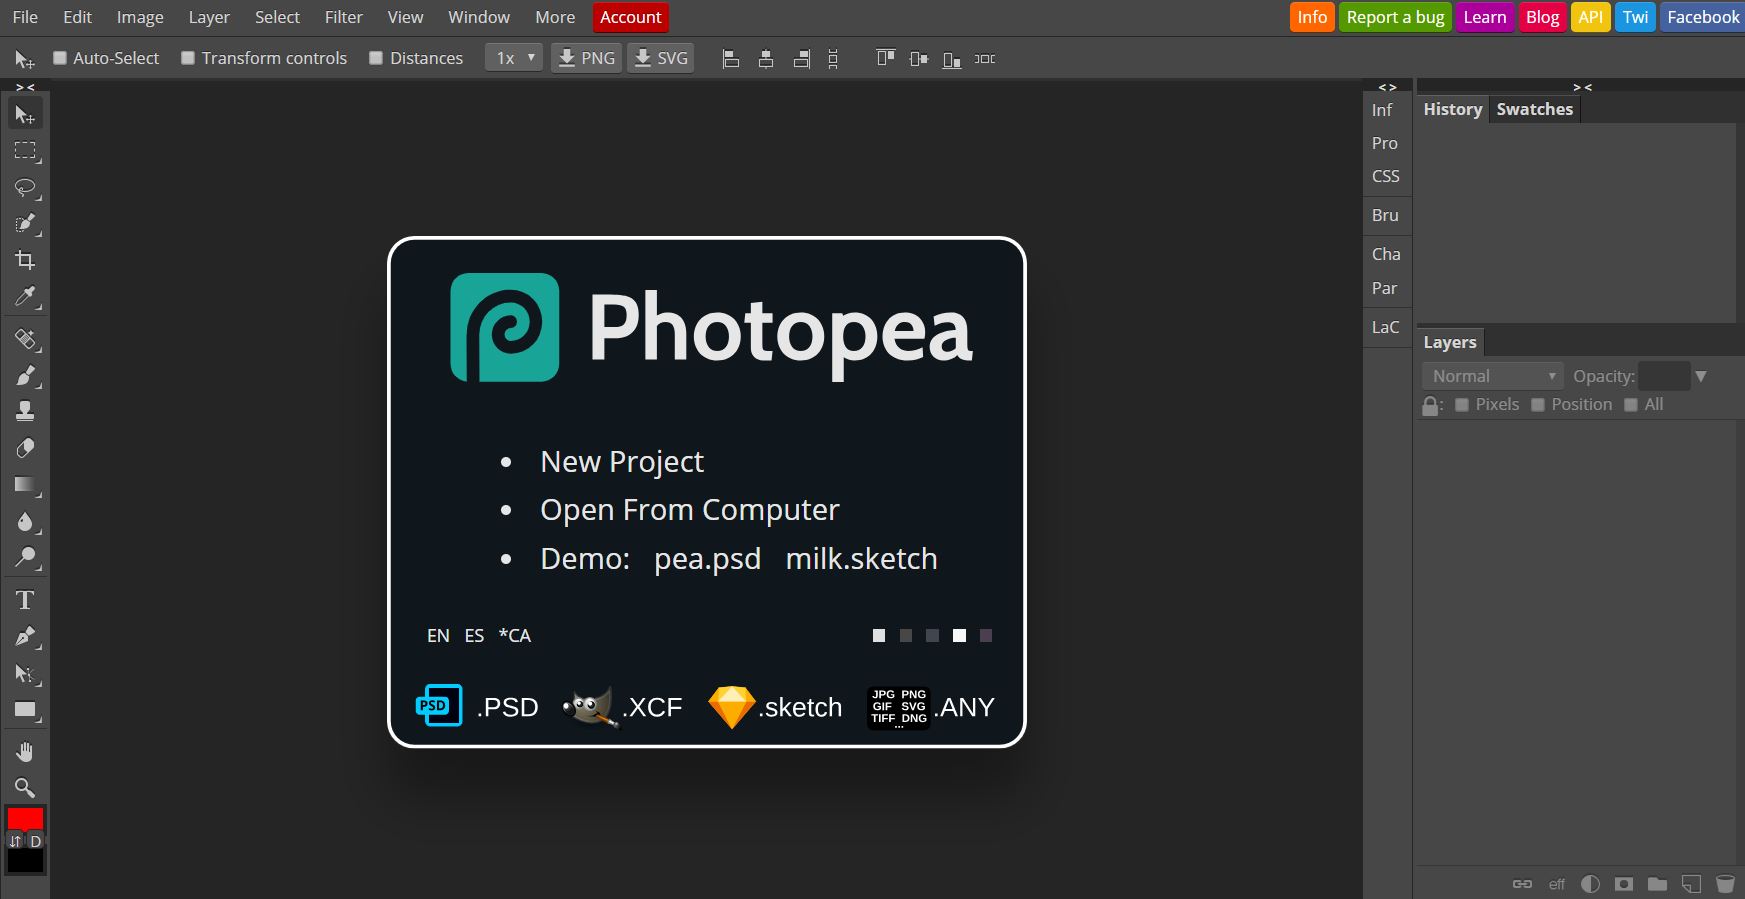The image size is (1745, 899).
Task: Click the link layers icon in Layers footer
Action: [x=1522, y=884]
